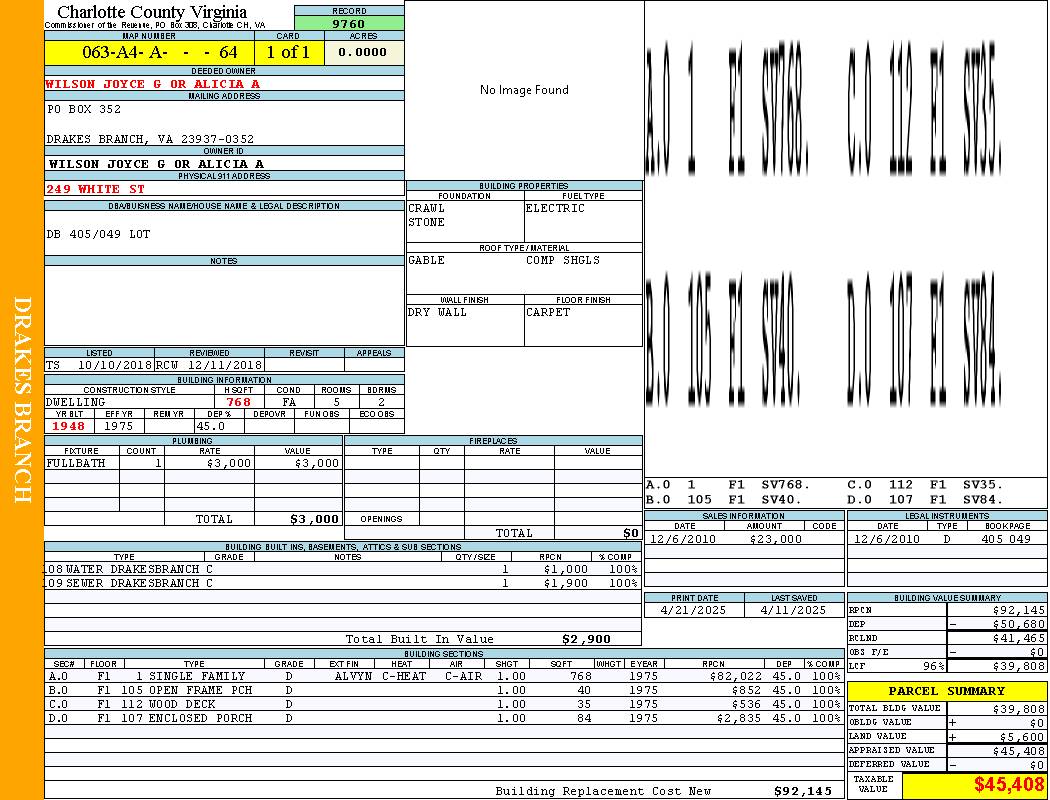
Task: Click sales date 12/6/2010 under Sales Information
Action: coord(683,538)
